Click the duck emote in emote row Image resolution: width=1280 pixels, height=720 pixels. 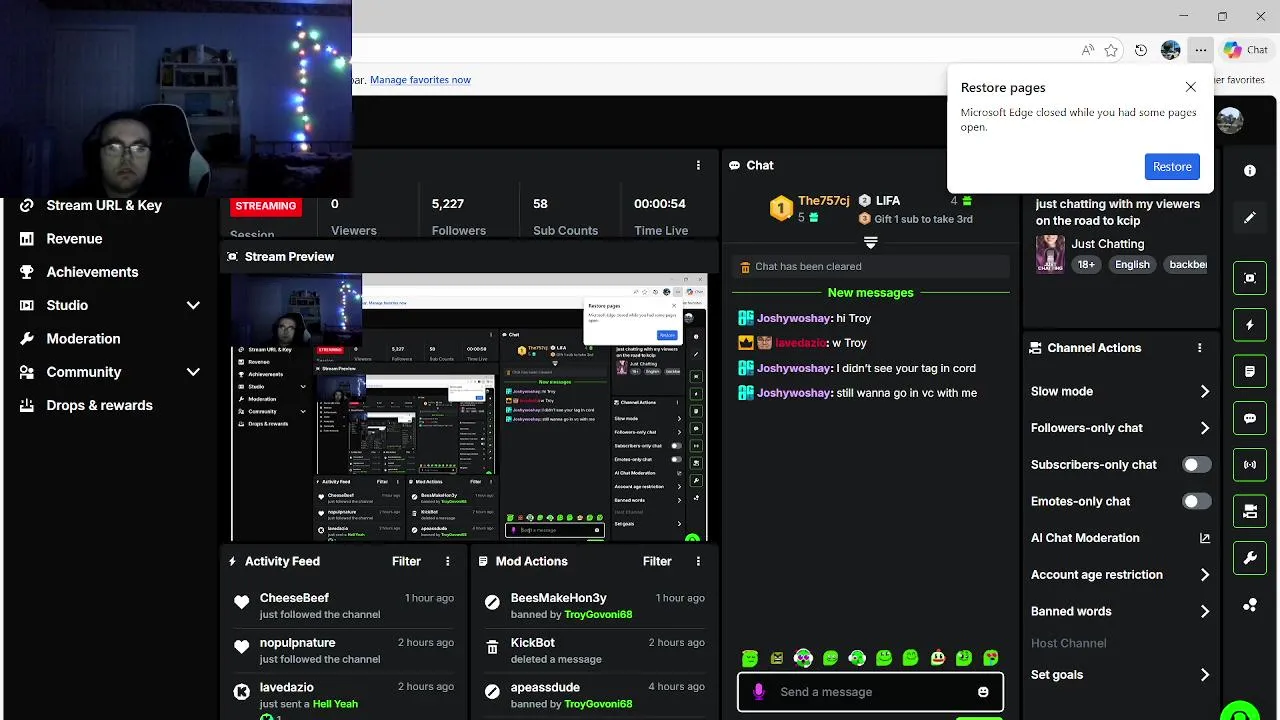[937, 658]
